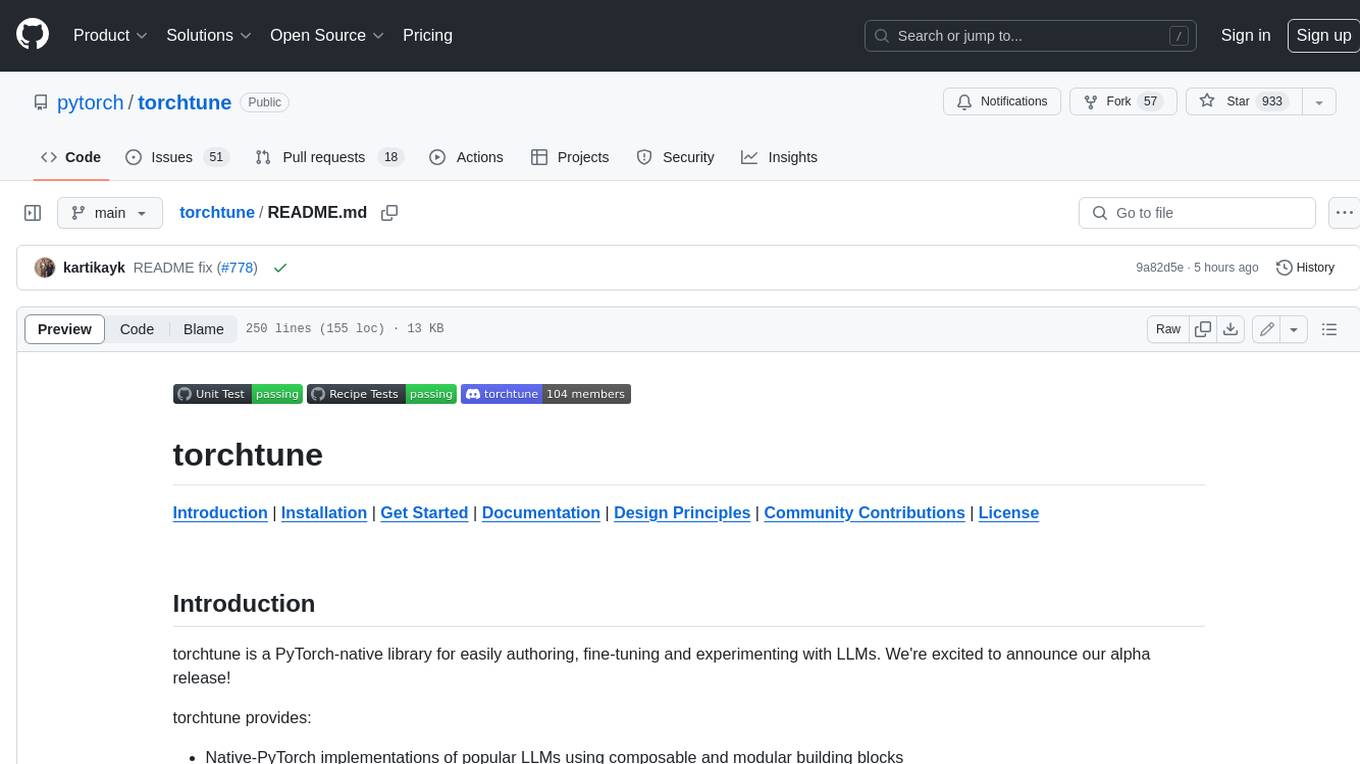Open the main branch selector

[x=110, y=213]
